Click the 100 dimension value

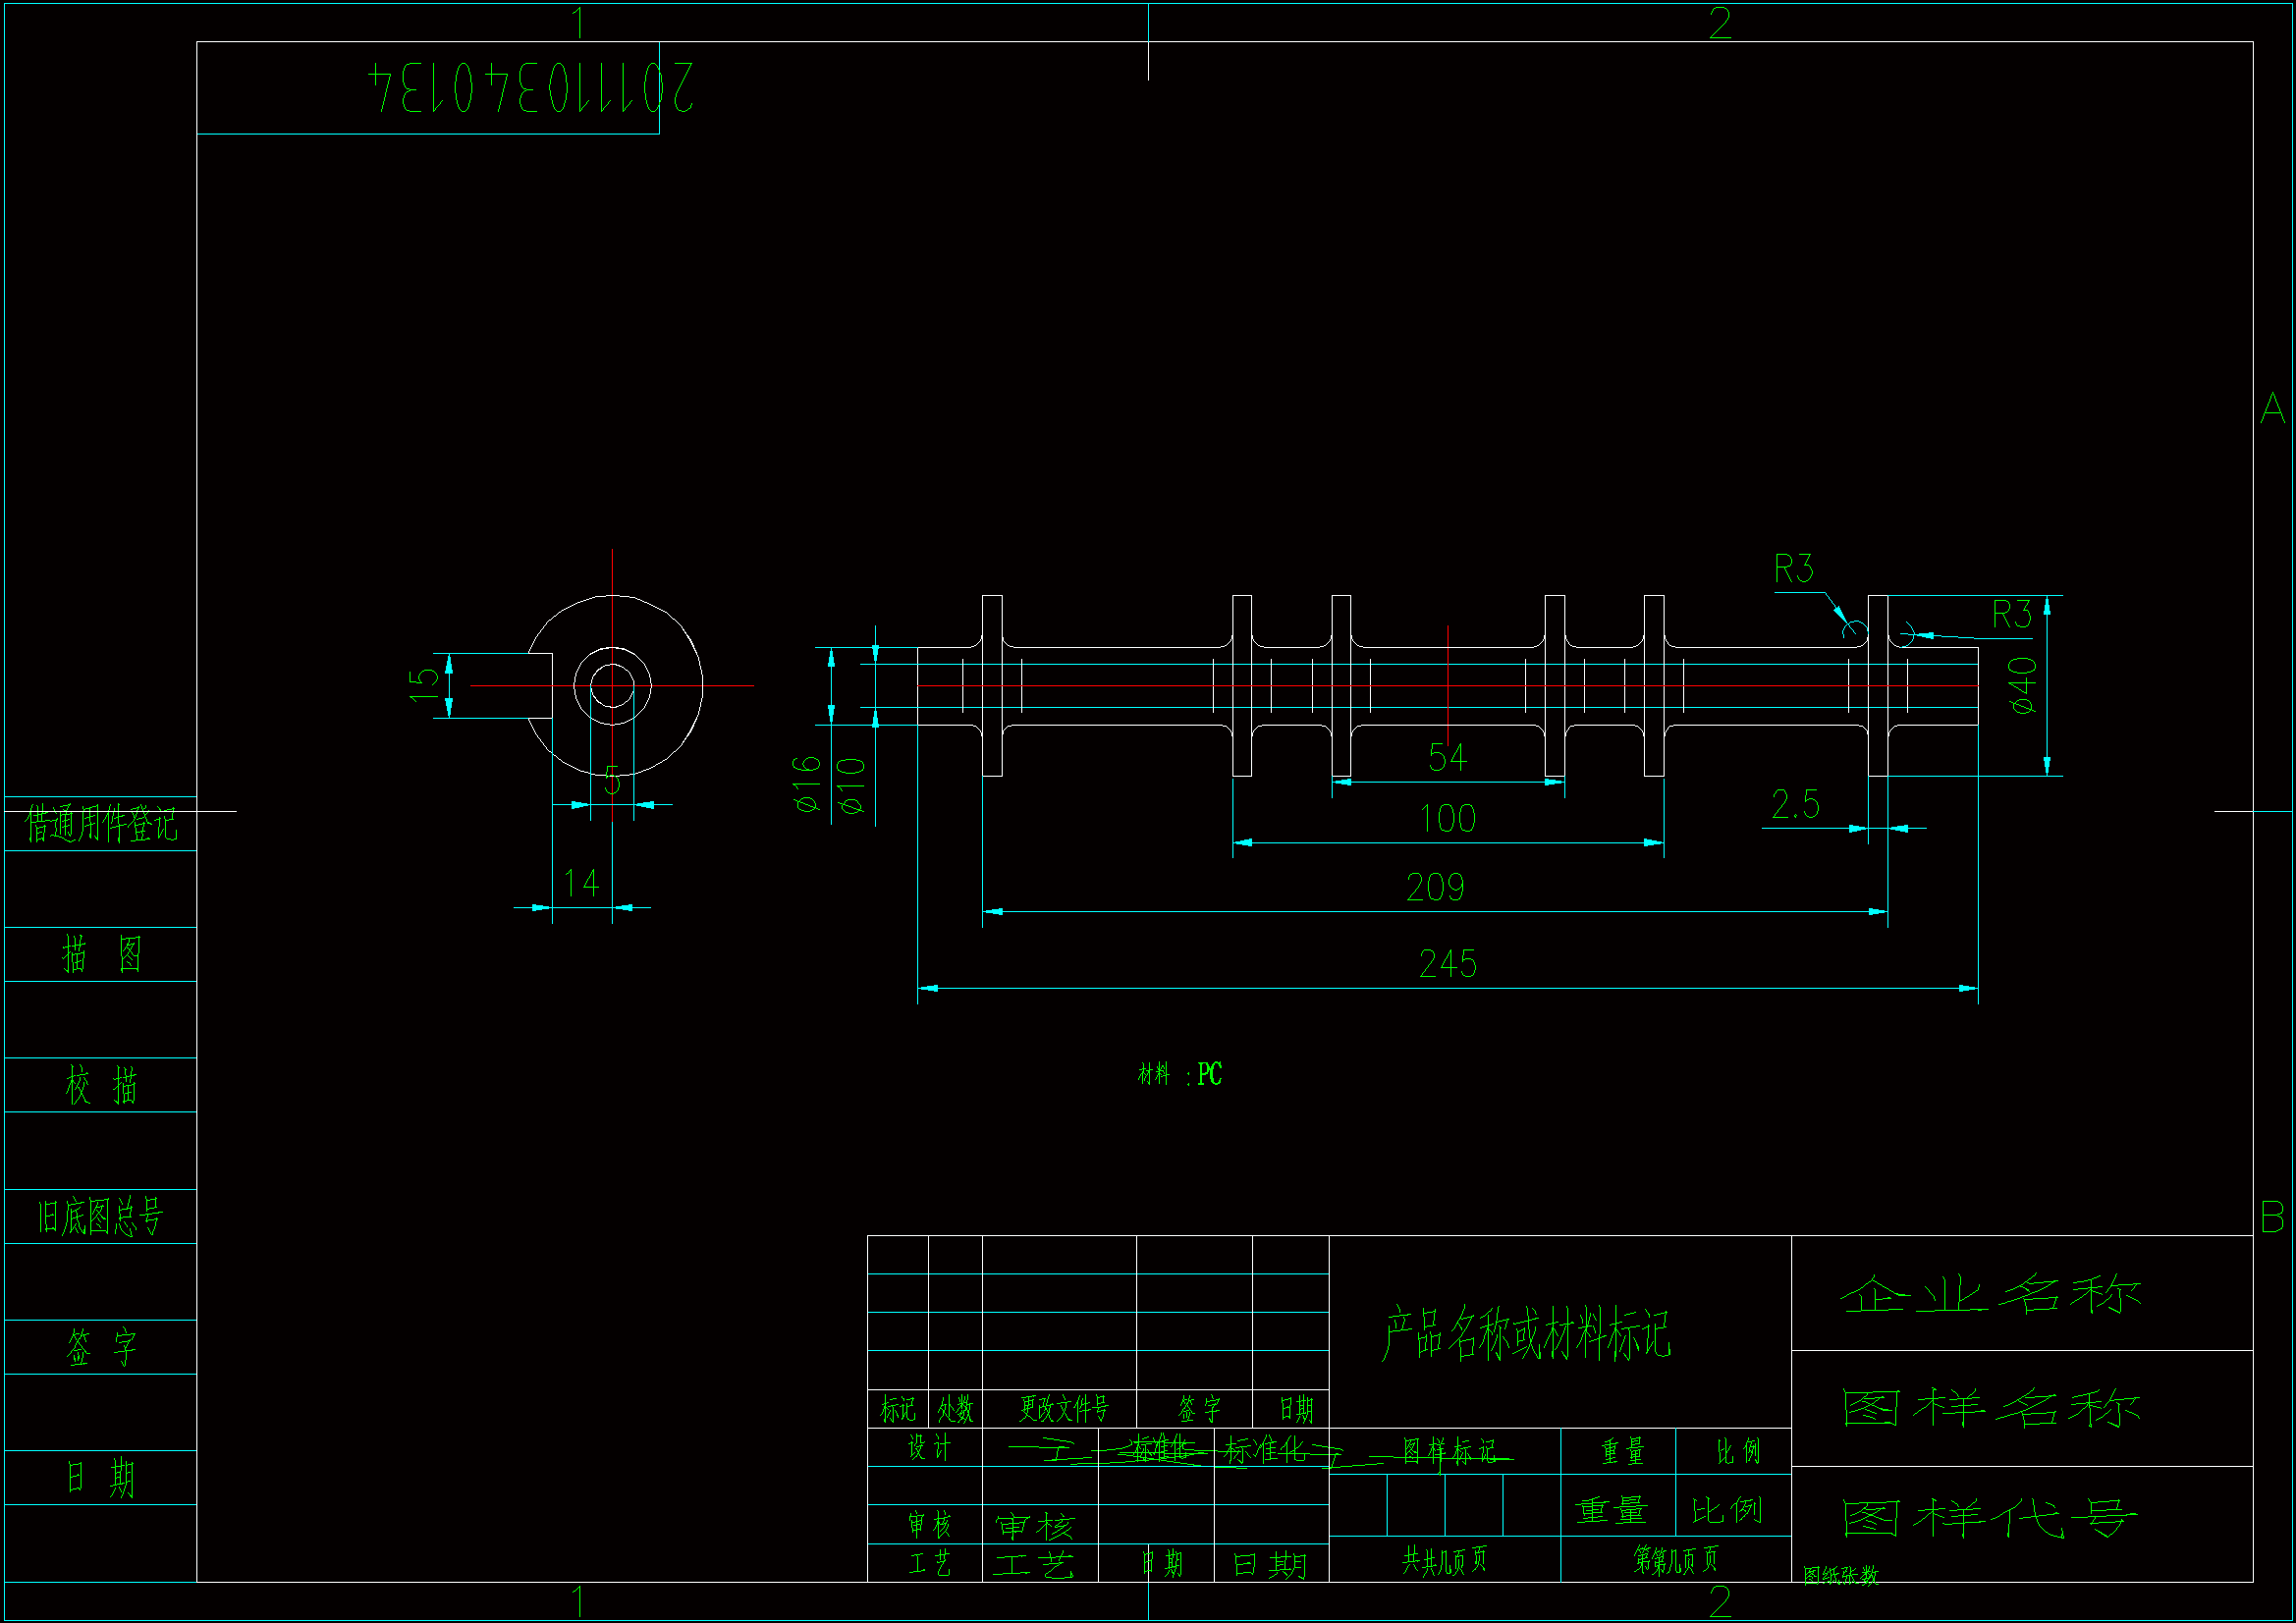(1447, 820)
